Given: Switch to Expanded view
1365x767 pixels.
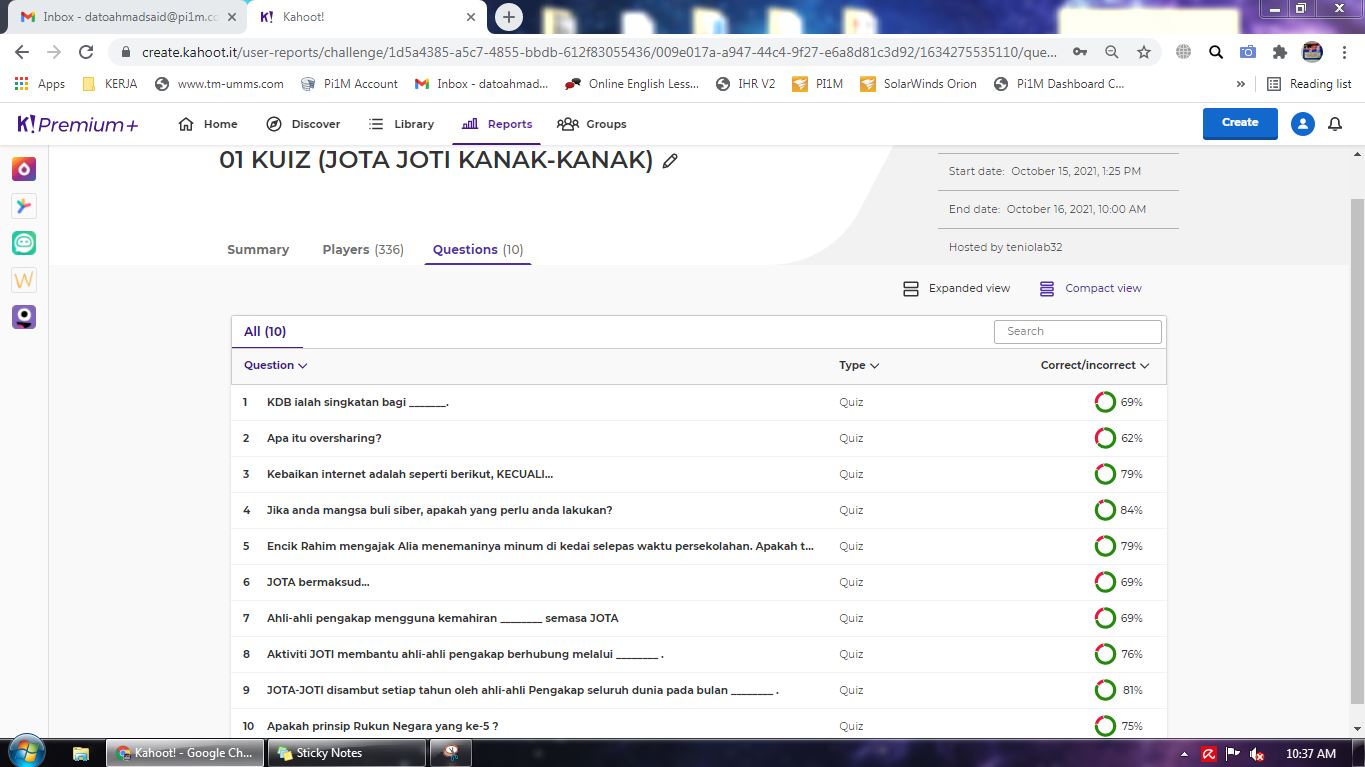Looking at the screenshot, I should click(x=956, y=288).
